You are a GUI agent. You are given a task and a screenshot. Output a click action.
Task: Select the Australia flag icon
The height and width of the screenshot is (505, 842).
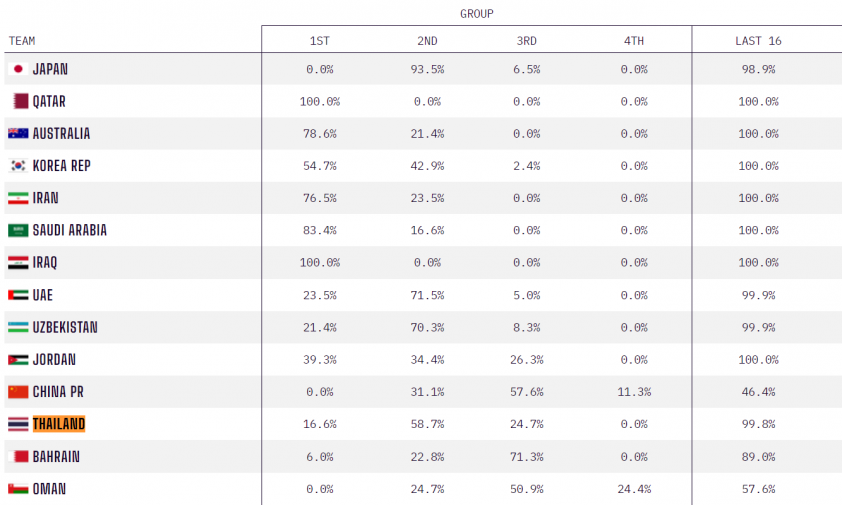[18, 133]
